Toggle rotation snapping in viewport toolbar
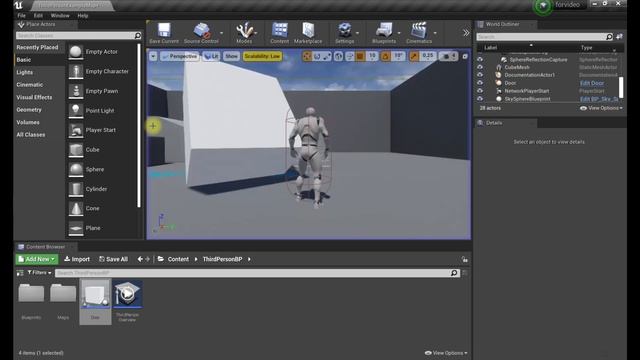Viewport: 640px width, 360px height. pyautogui.click(x=385, y=56)
